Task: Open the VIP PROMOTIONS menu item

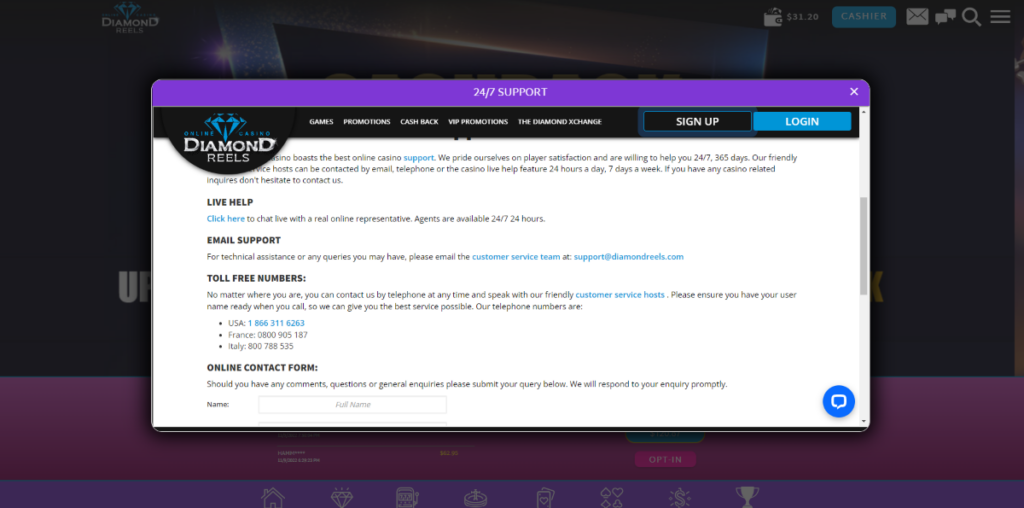Action: 478,121
